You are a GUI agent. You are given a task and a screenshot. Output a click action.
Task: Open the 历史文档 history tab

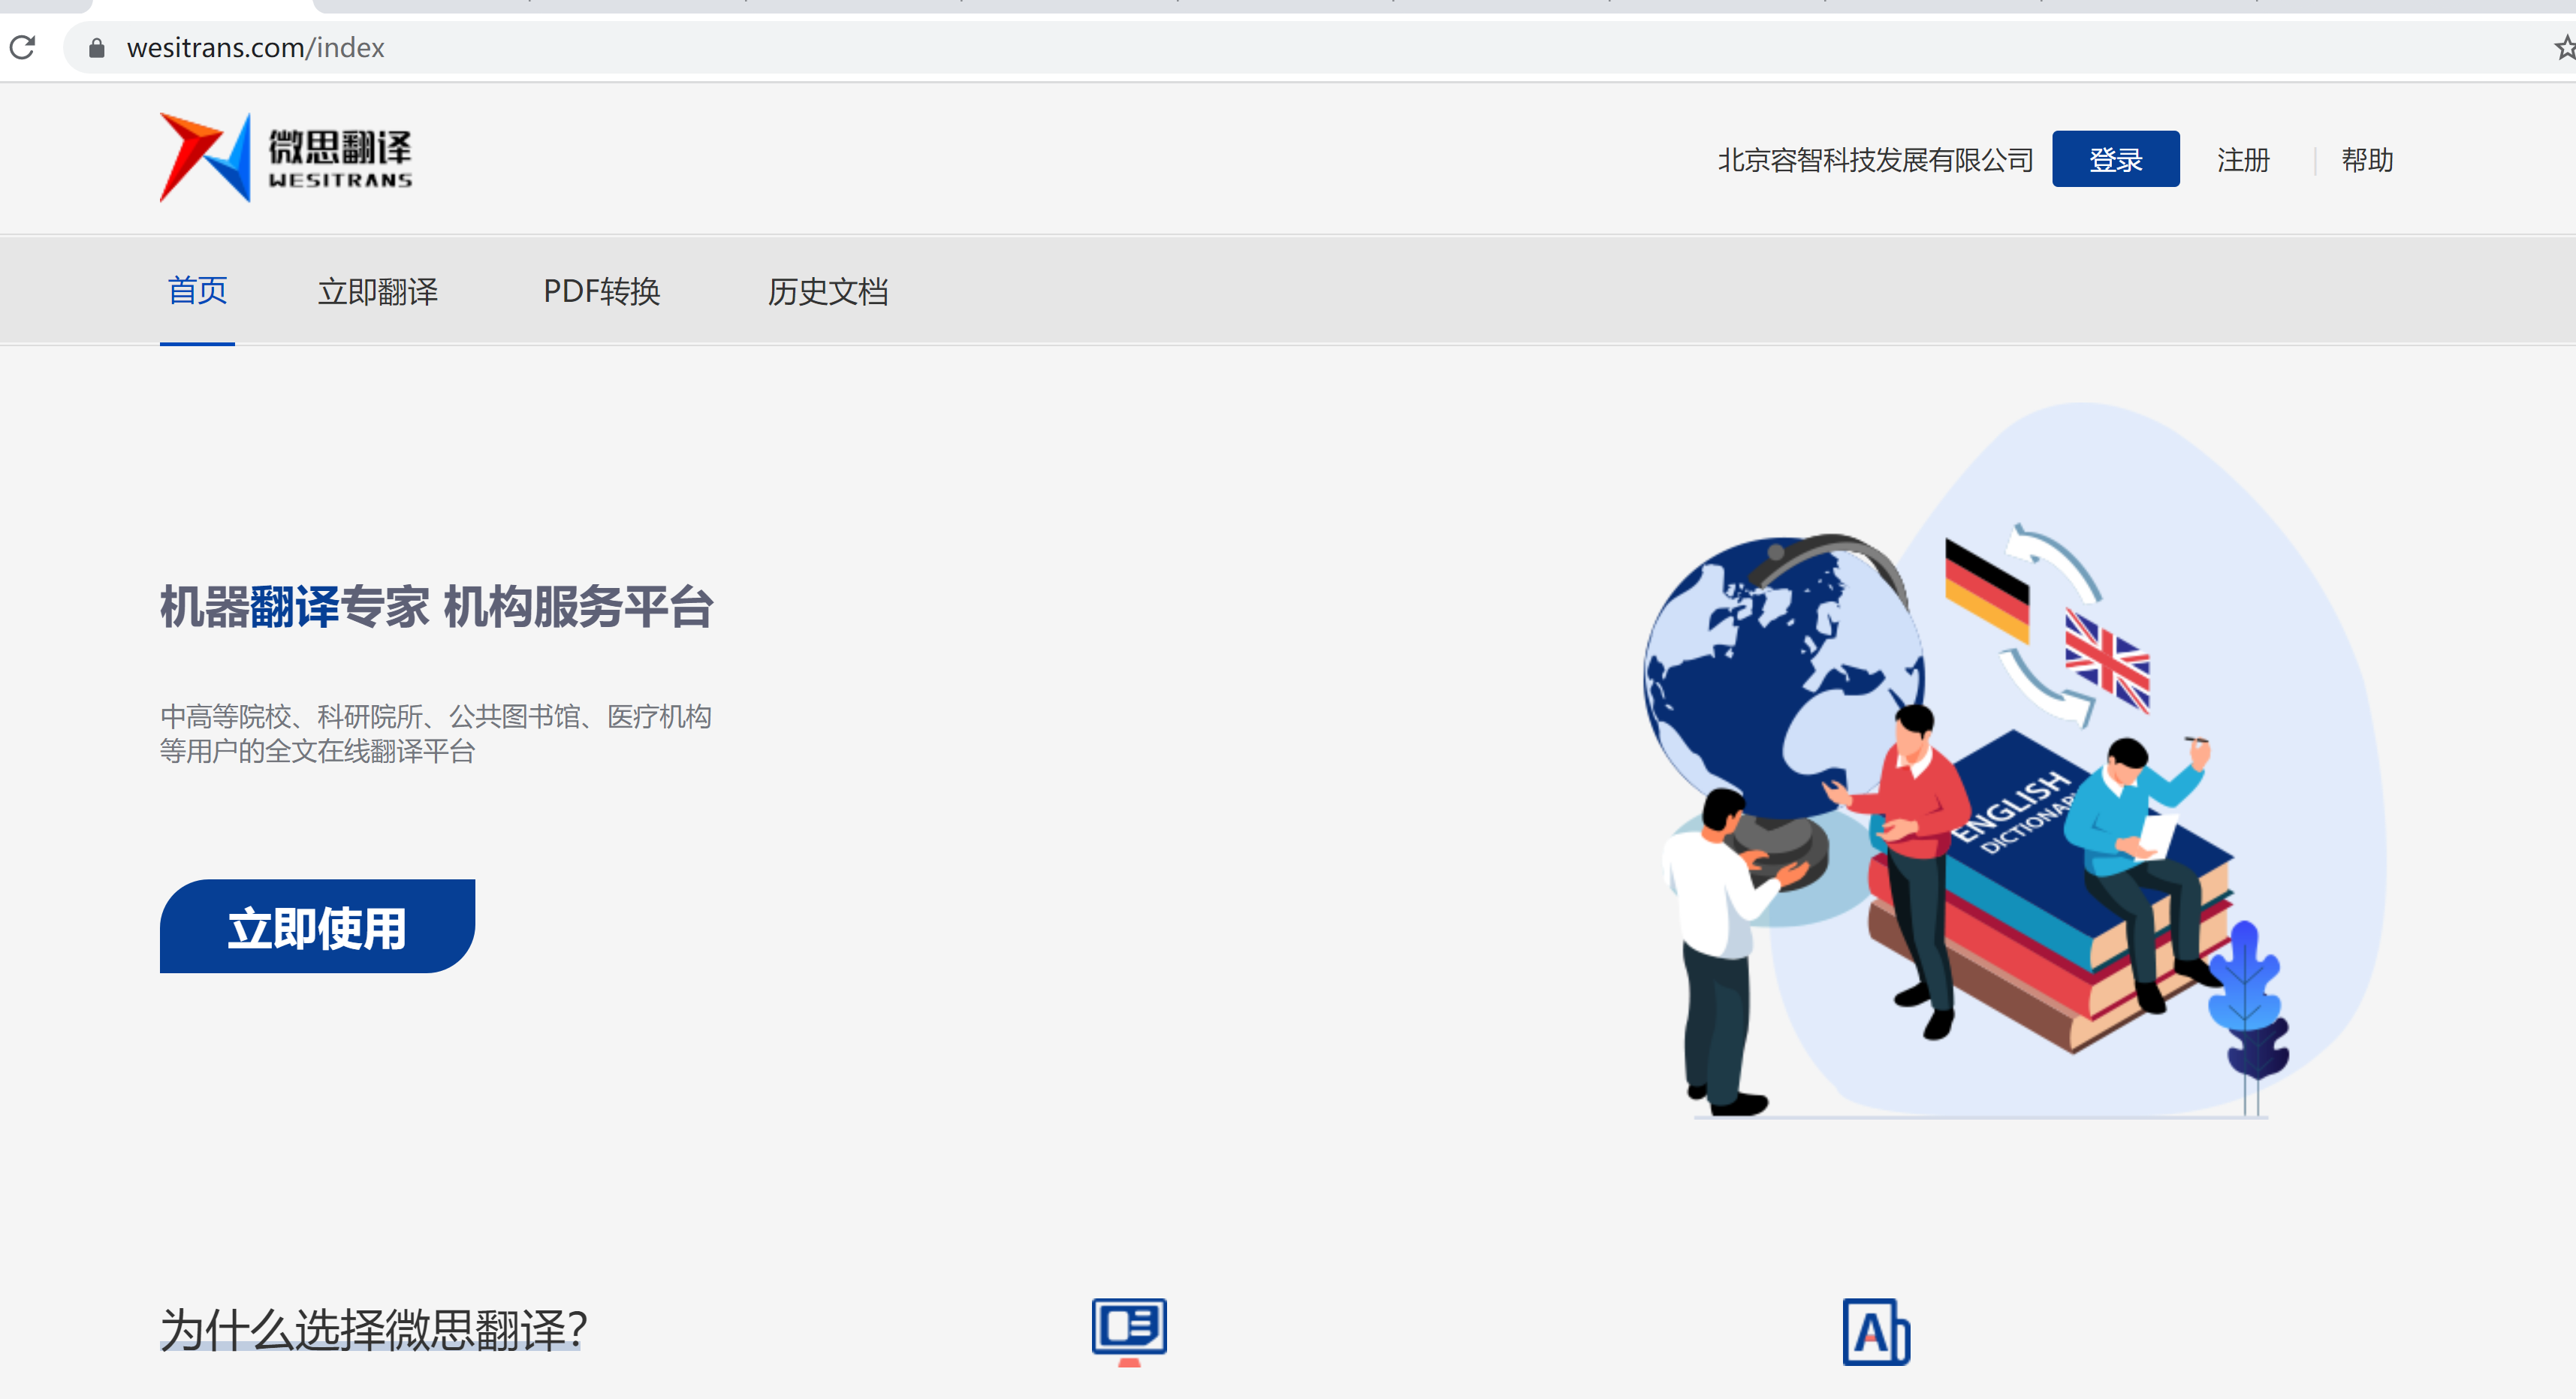click(x=827, y=292)
